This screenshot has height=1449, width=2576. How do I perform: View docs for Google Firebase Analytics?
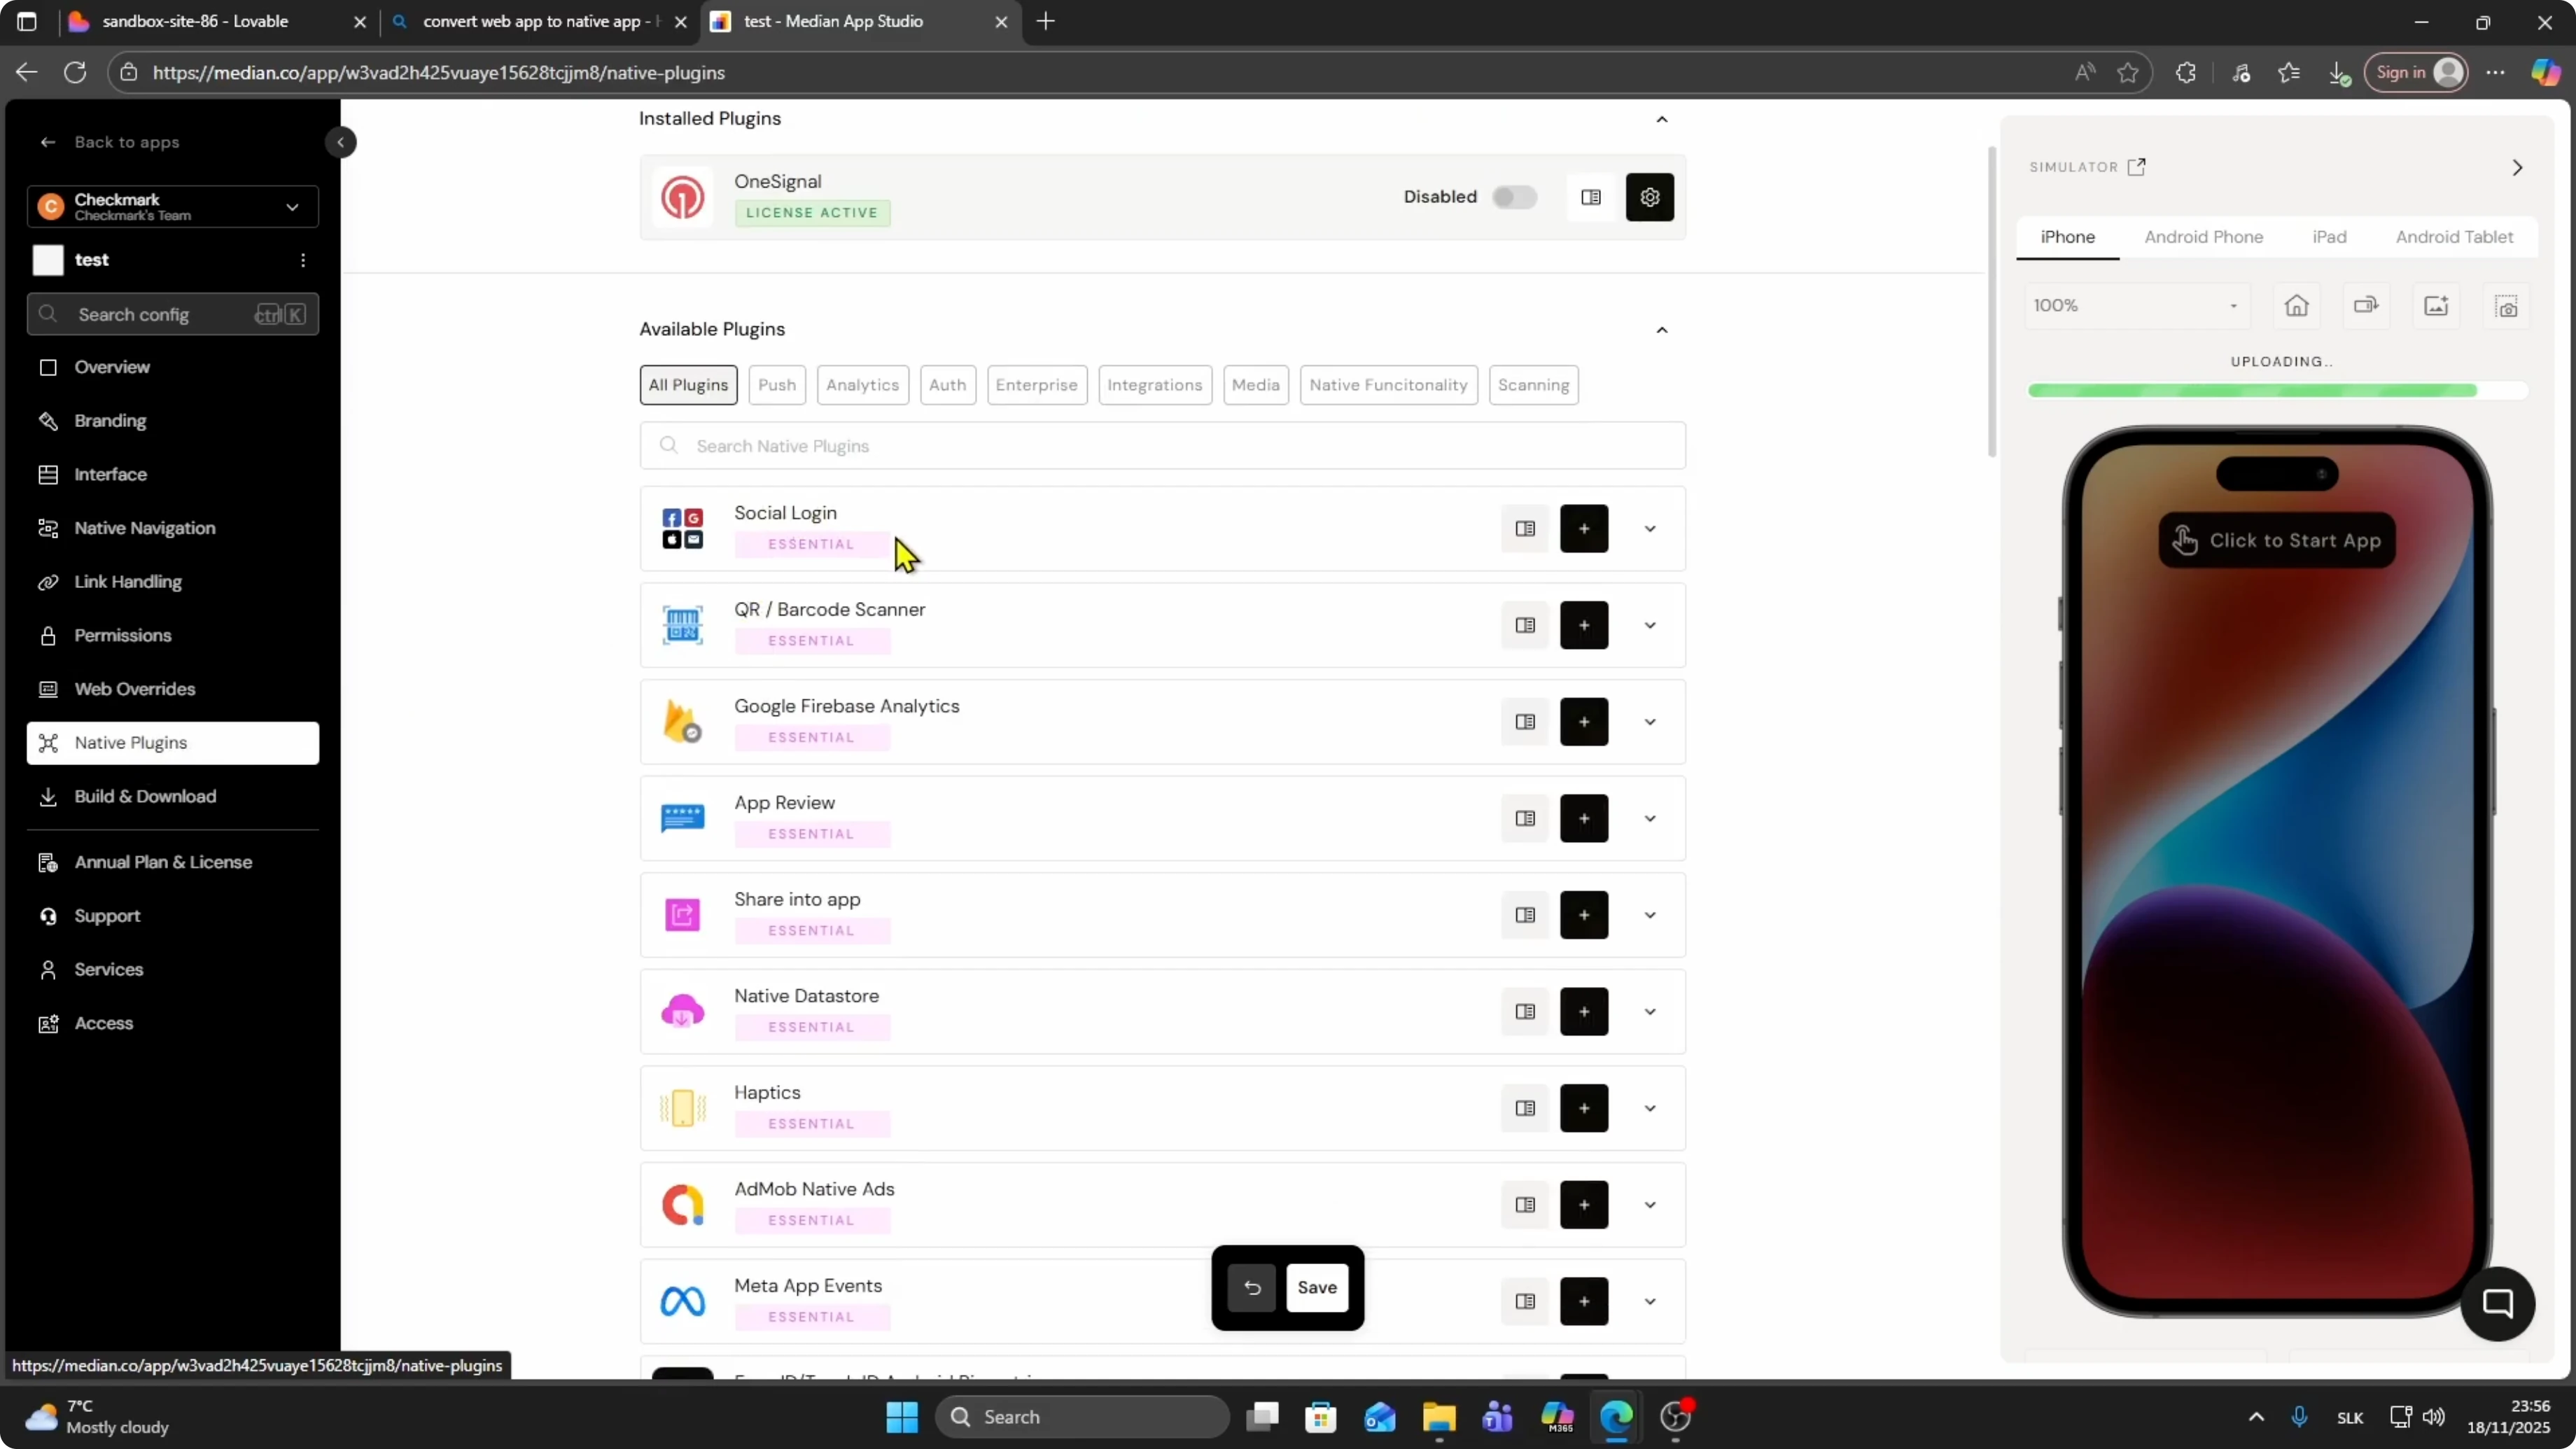pos(1525,722)
